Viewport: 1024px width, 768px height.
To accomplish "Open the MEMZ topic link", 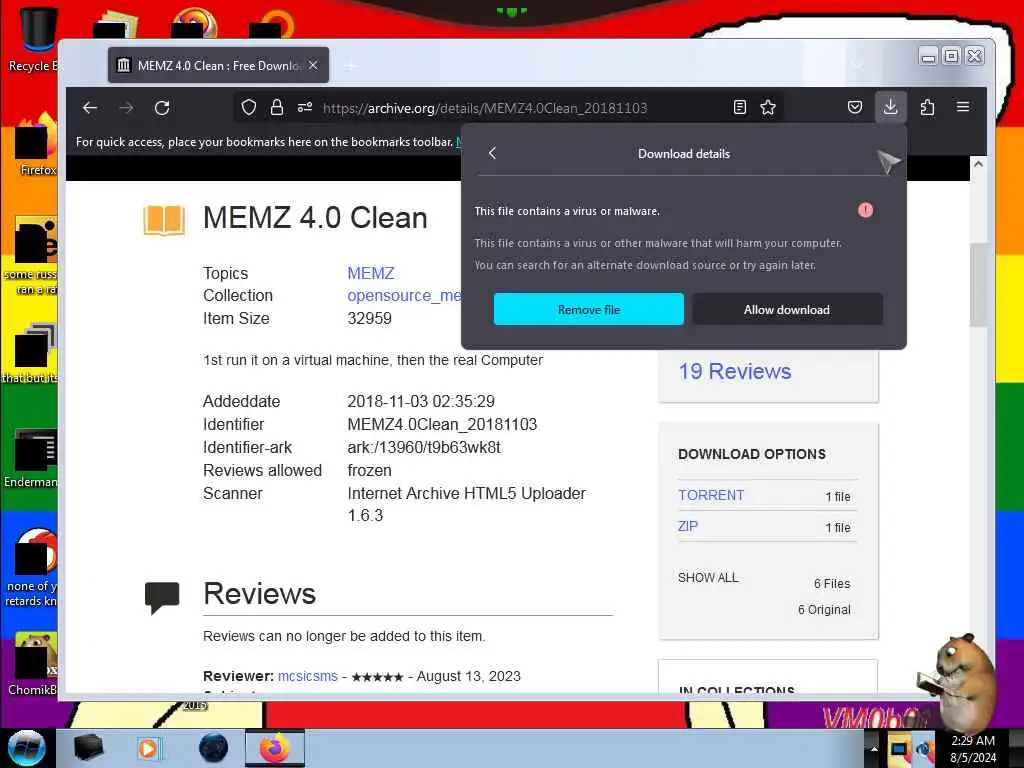I will click(x=370, y=273).
